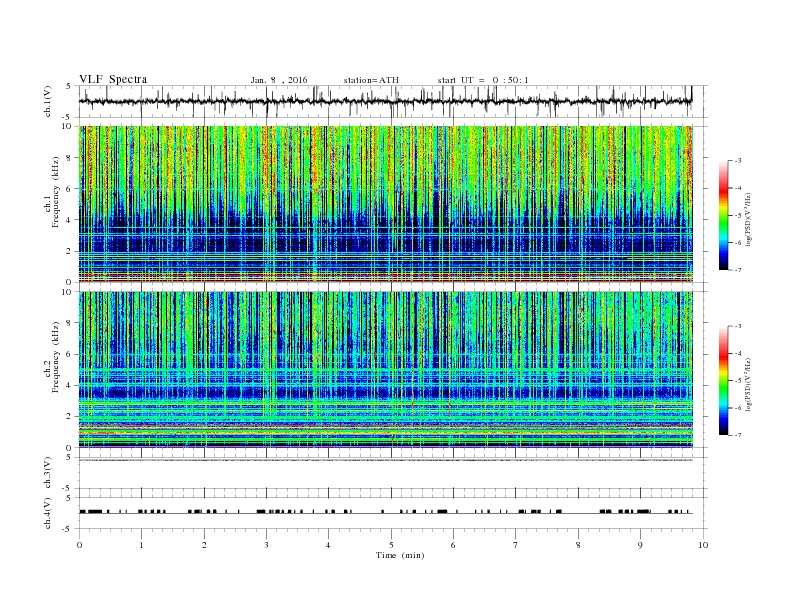Click the "Time (min)" axis label
The image size is (792, 612).
tap(400, 555)
